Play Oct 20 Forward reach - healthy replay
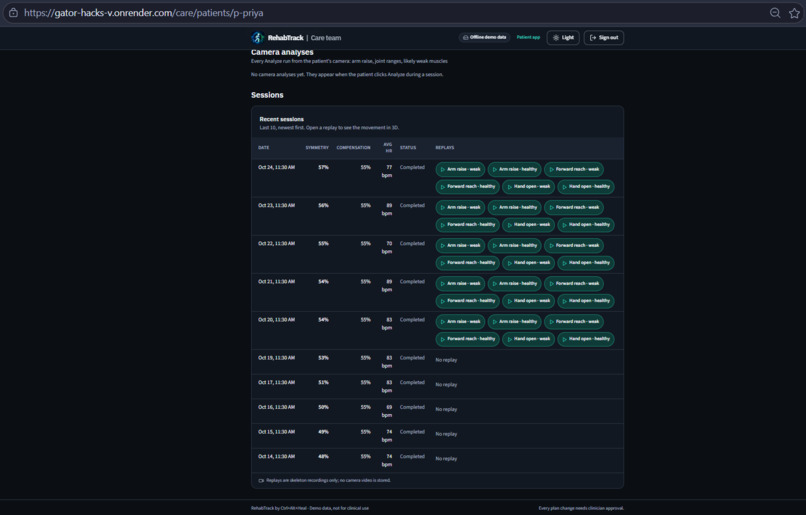 (467, 339)
